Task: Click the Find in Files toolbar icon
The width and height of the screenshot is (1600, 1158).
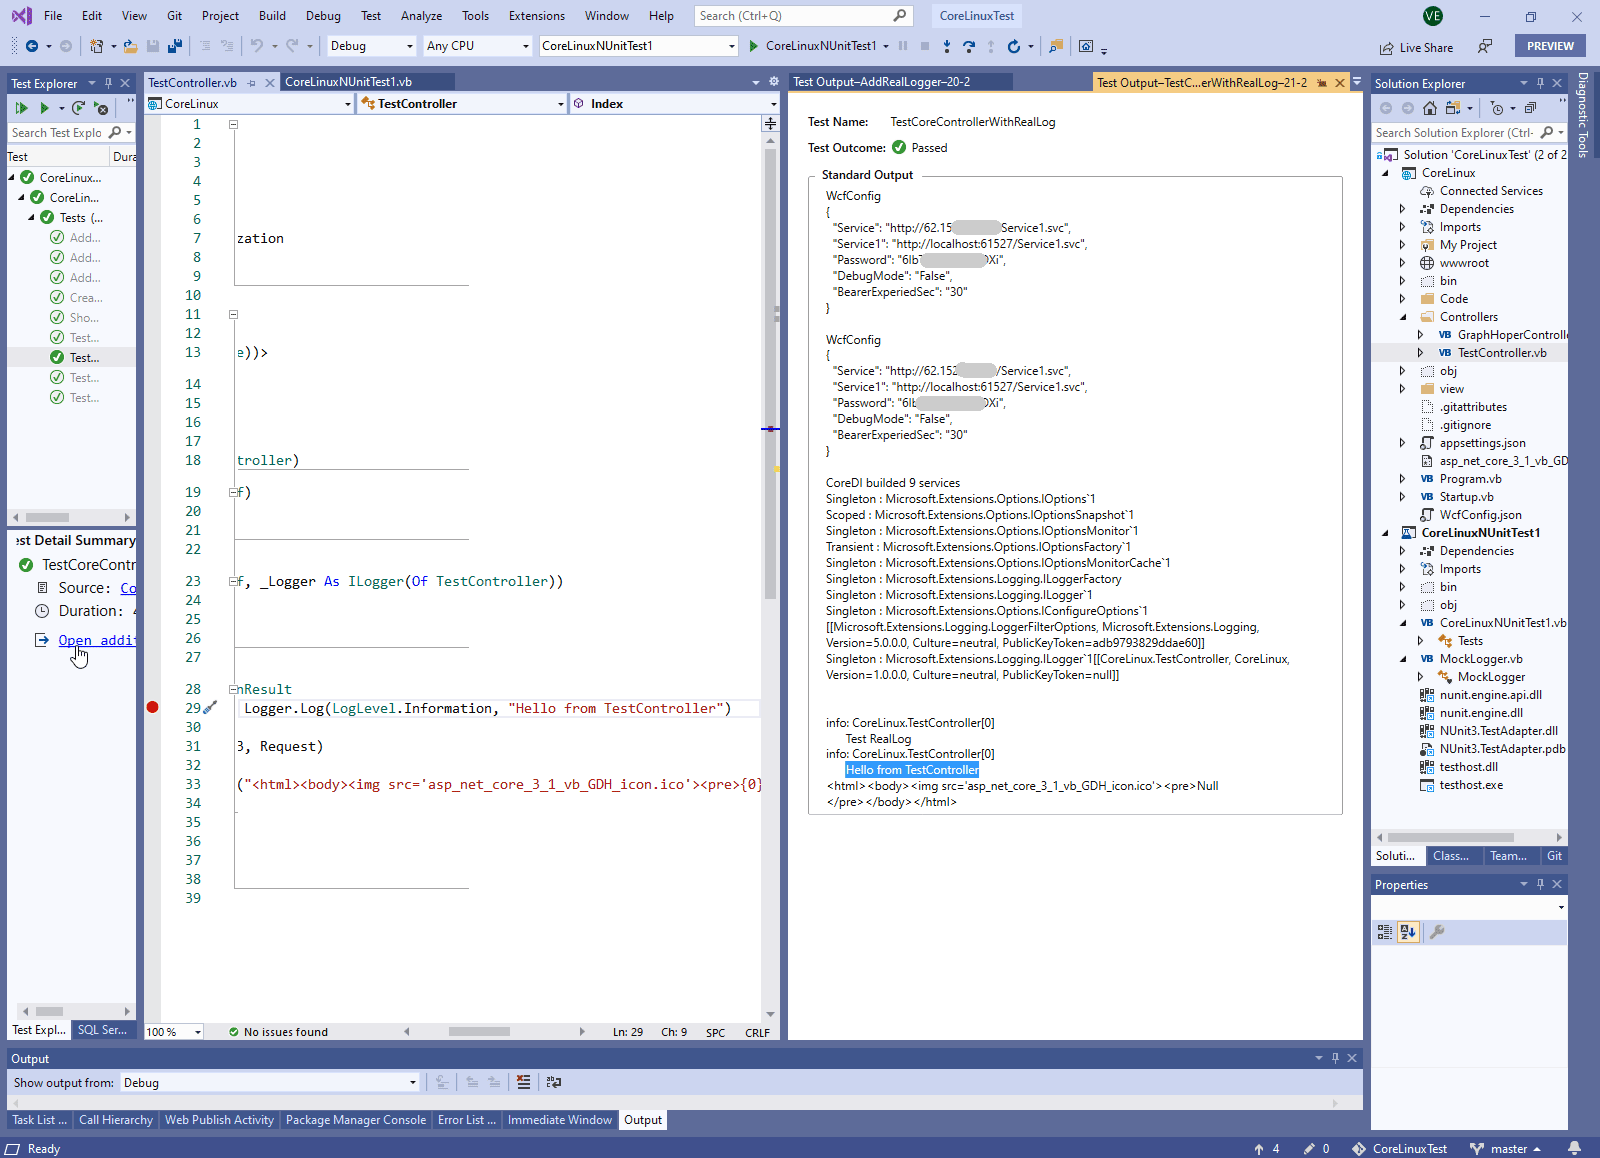Action: click(1056, 46)
